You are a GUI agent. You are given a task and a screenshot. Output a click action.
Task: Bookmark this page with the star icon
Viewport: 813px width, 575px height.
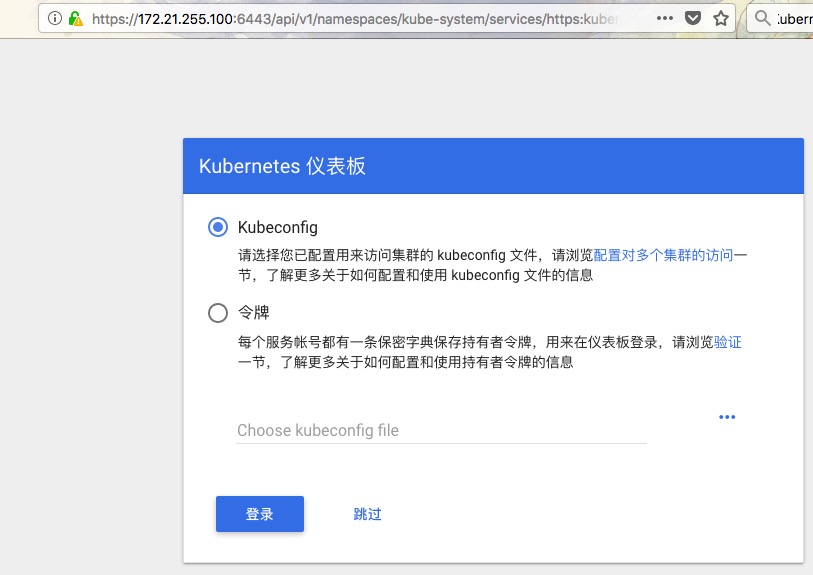coord(721,19)
